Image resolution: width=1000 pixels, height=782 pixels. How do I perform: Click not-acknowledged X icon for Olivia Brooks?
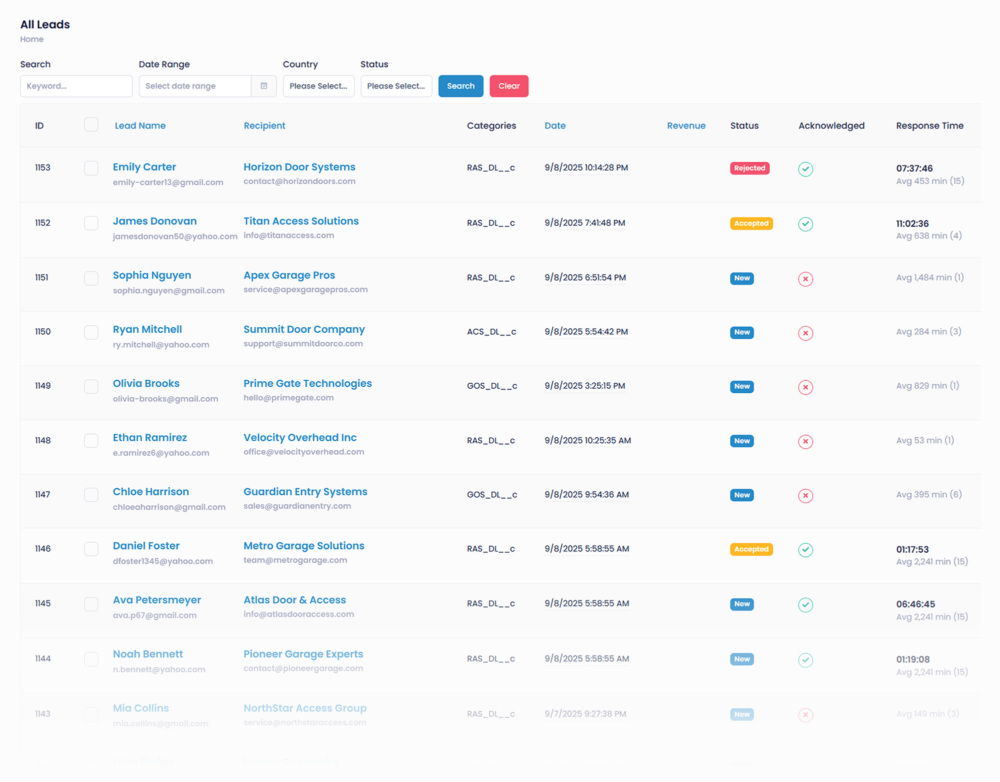[x=805, y=387]
